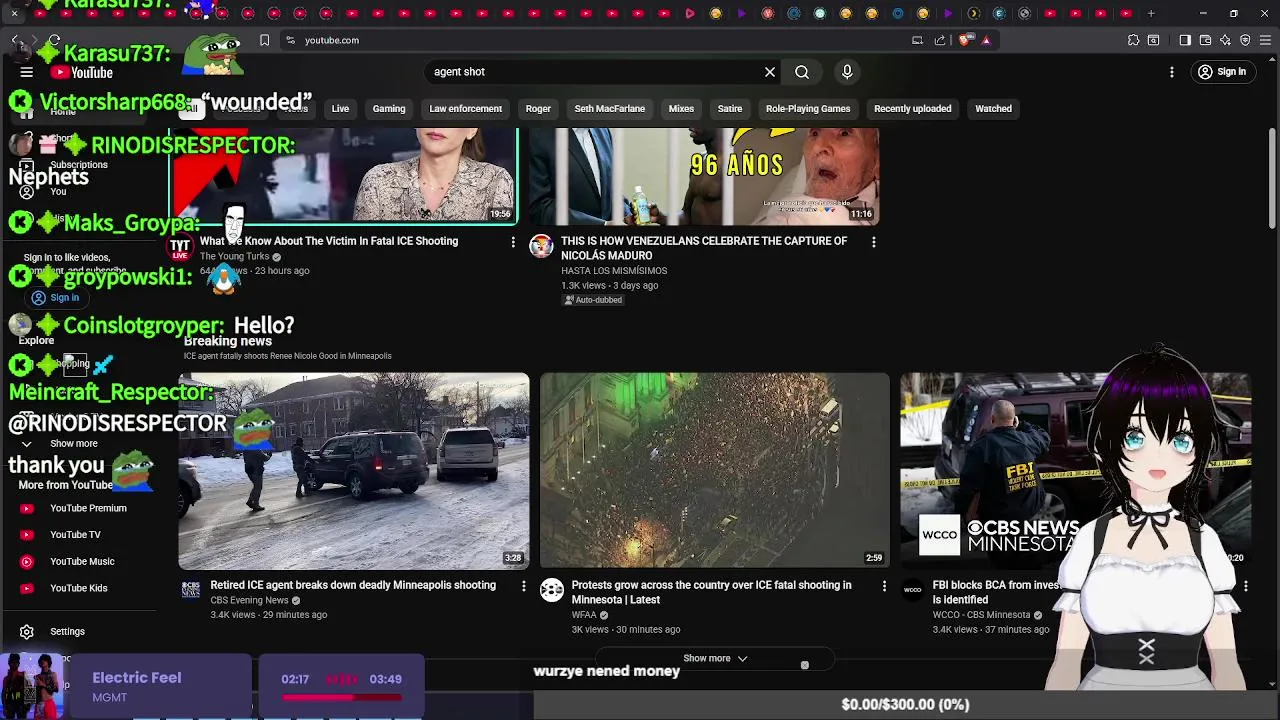This screenshot has width=1280, height=720.
Task: View site information icon beside youtube.com
Action: [x=290, y=40]
